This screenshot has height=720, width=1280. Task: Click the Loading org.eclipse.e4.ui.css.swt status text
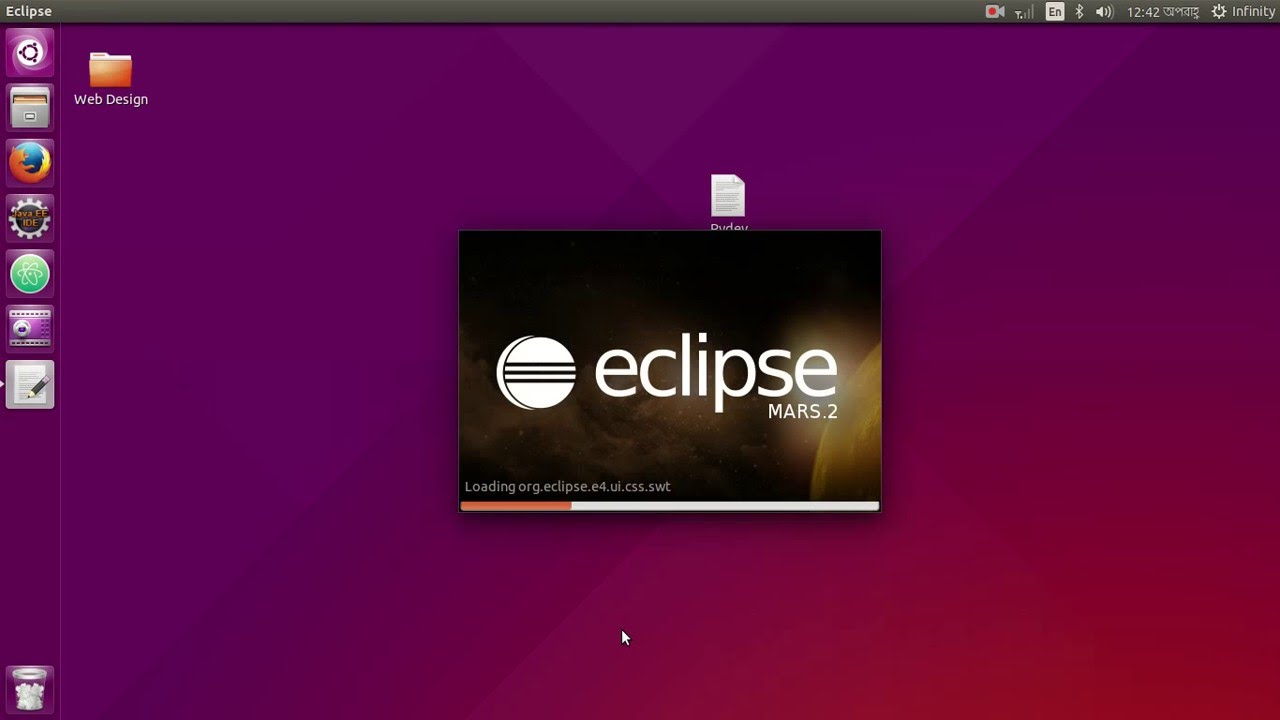[567, 487]
